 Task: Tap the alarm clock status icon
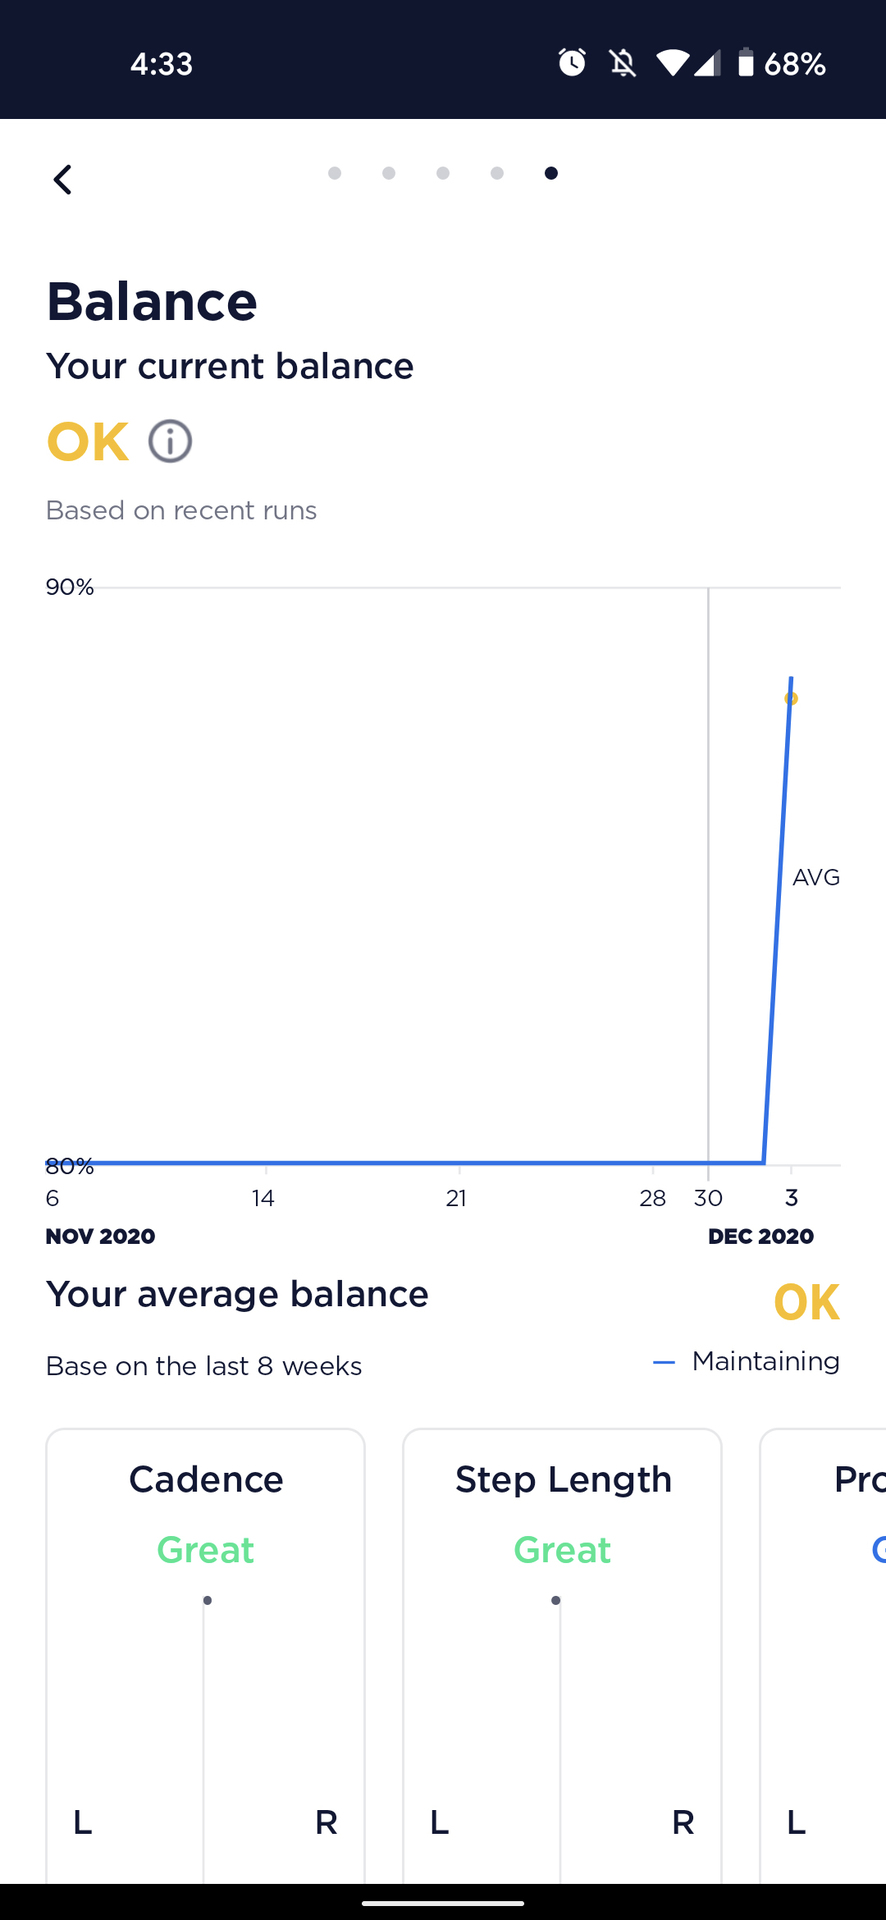[x=572, y=63]
